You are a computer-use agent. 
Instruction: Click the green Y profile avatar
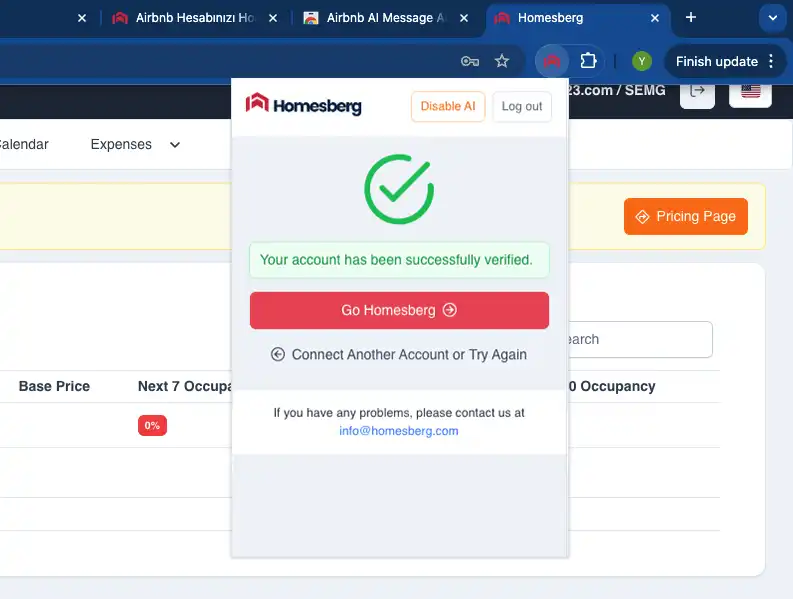click(642, 61)
